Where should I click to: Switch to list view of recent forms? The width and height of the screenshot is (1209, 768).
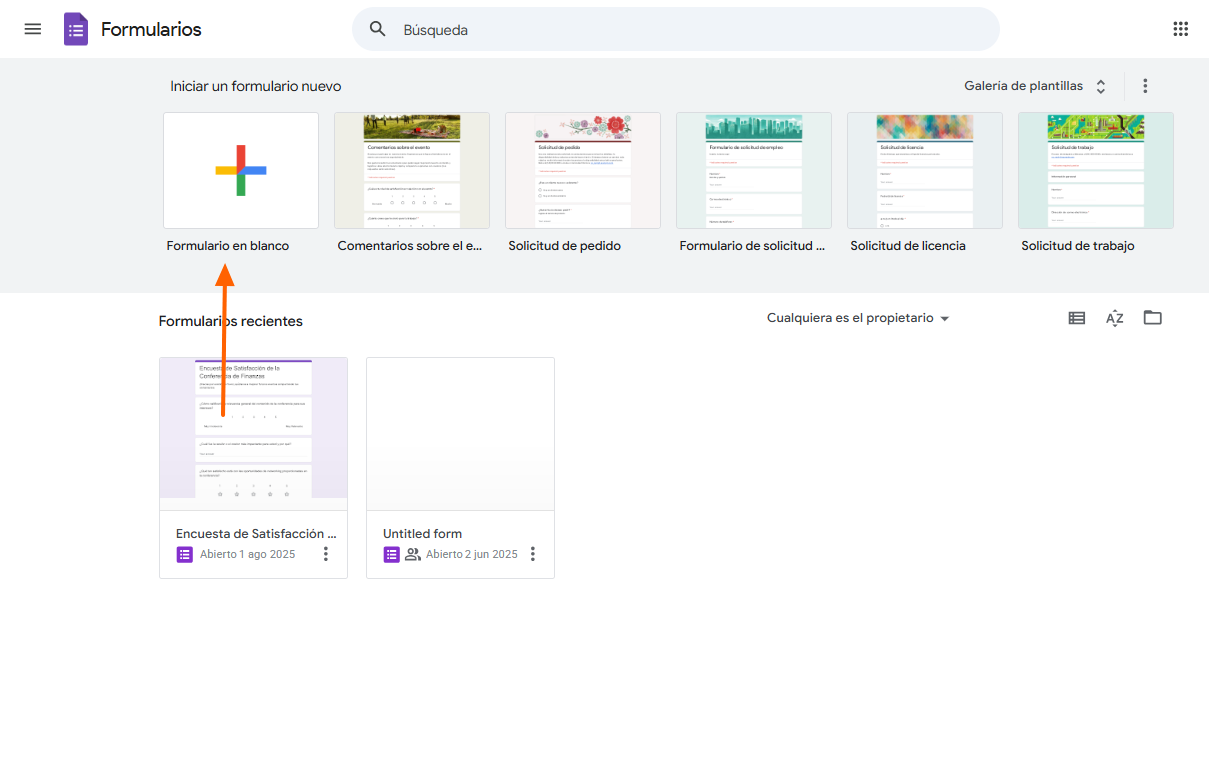coord(1076,317)
